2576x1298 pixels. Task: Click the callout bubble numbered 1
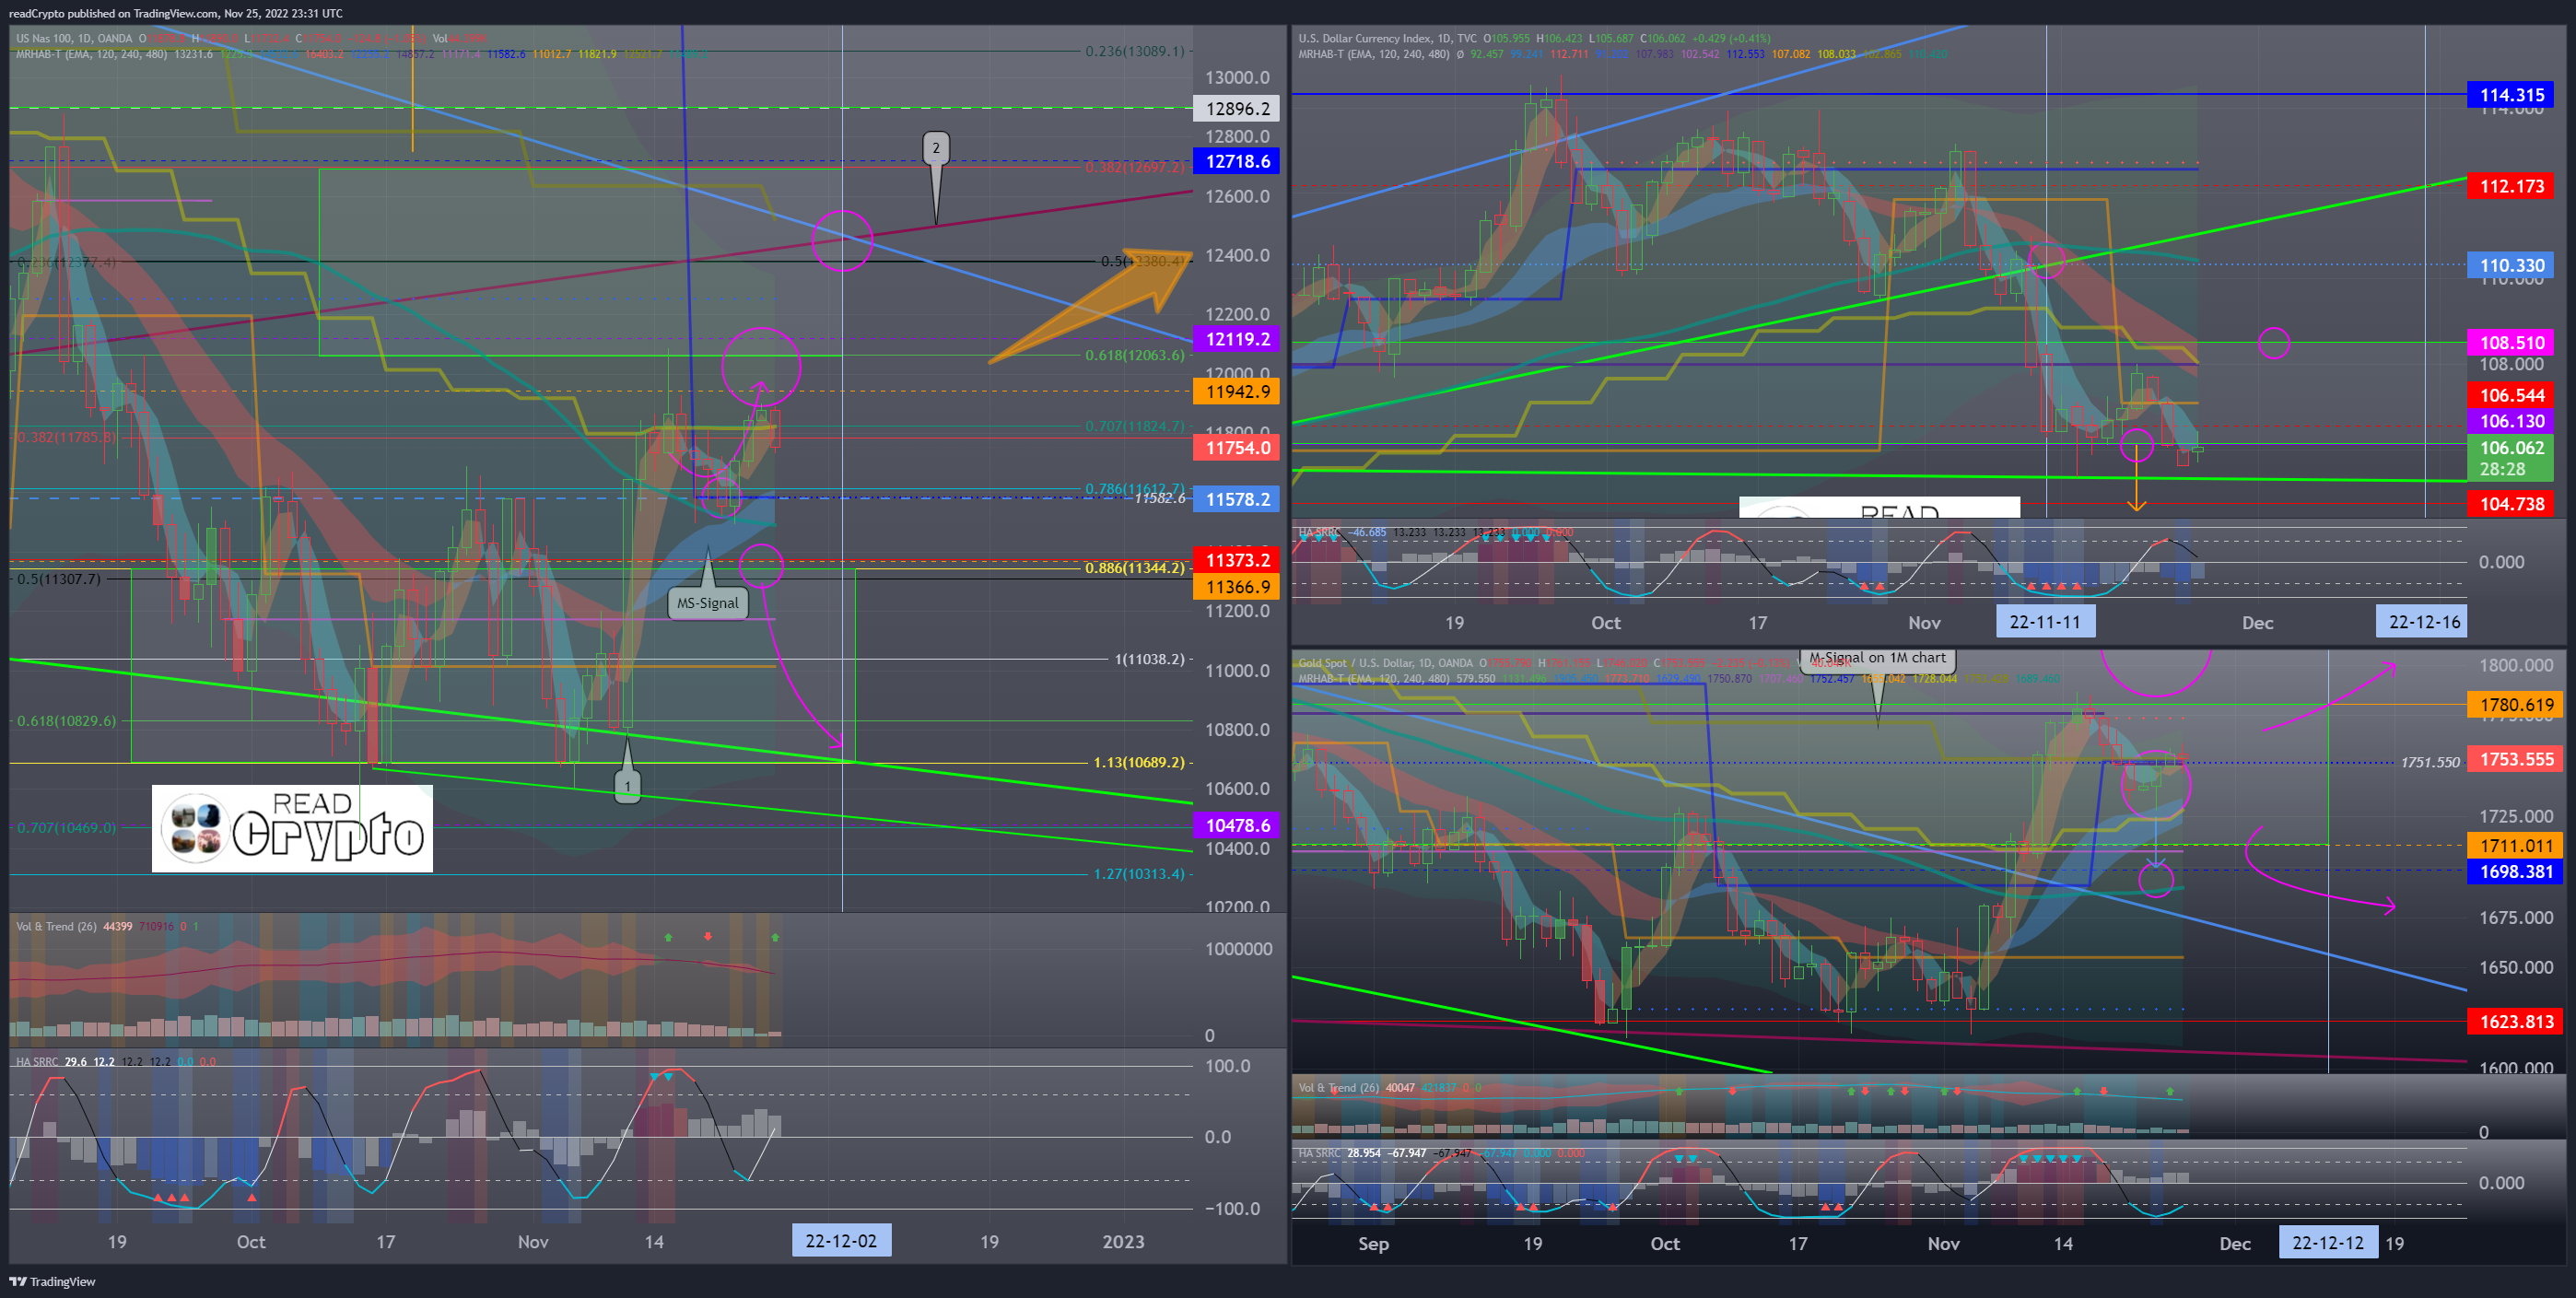[627, 786]
